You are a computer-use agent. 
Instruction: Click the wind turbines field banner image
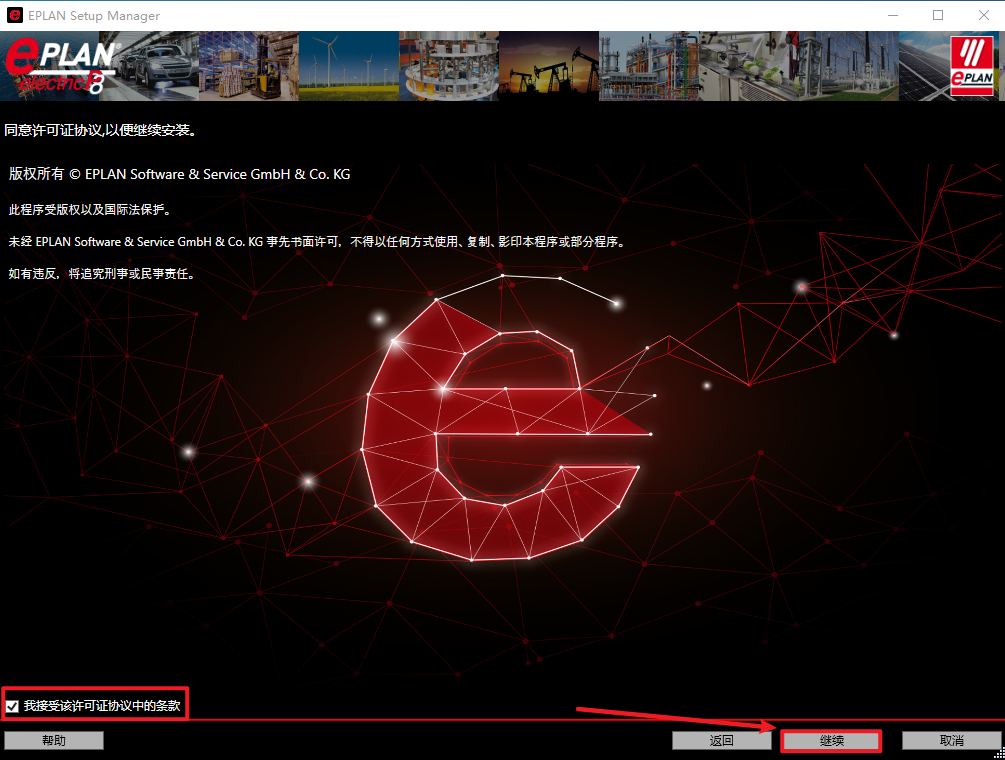pyautogui.click(x=348, y=65)
